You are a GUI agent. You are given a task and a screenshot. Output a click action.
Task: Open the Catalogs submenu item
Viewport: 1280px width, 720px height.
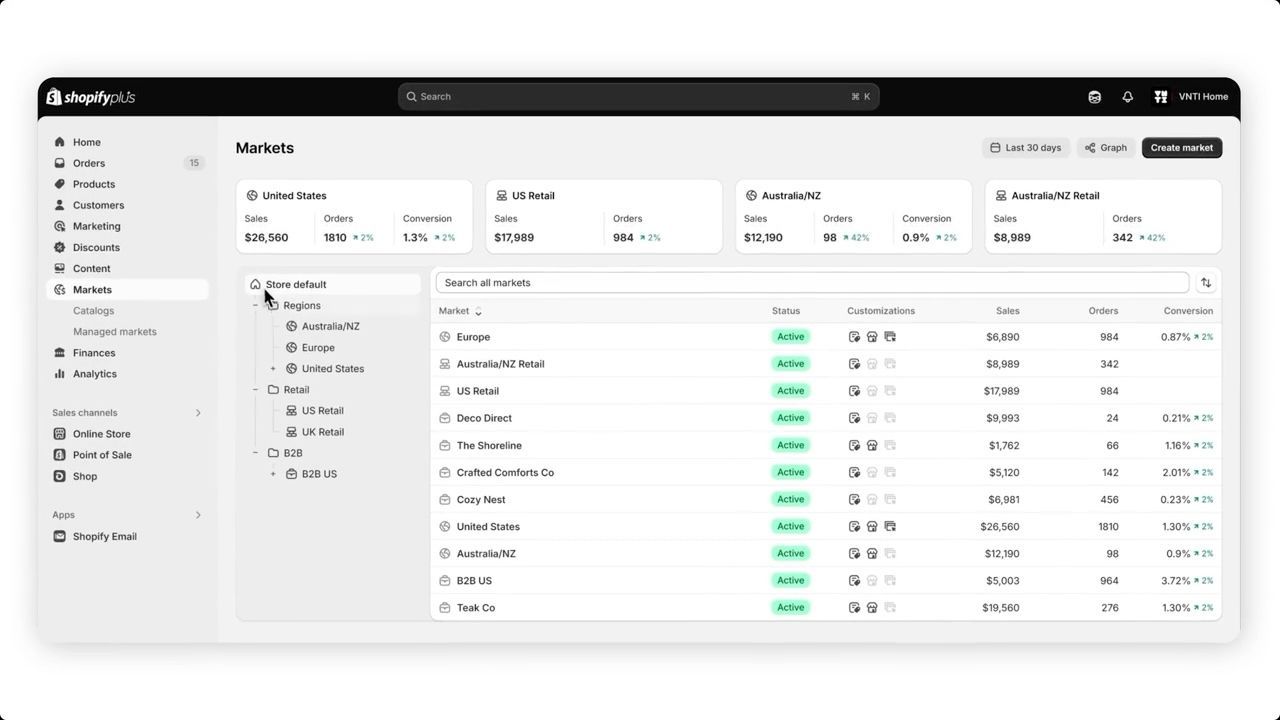coord(93,311)
